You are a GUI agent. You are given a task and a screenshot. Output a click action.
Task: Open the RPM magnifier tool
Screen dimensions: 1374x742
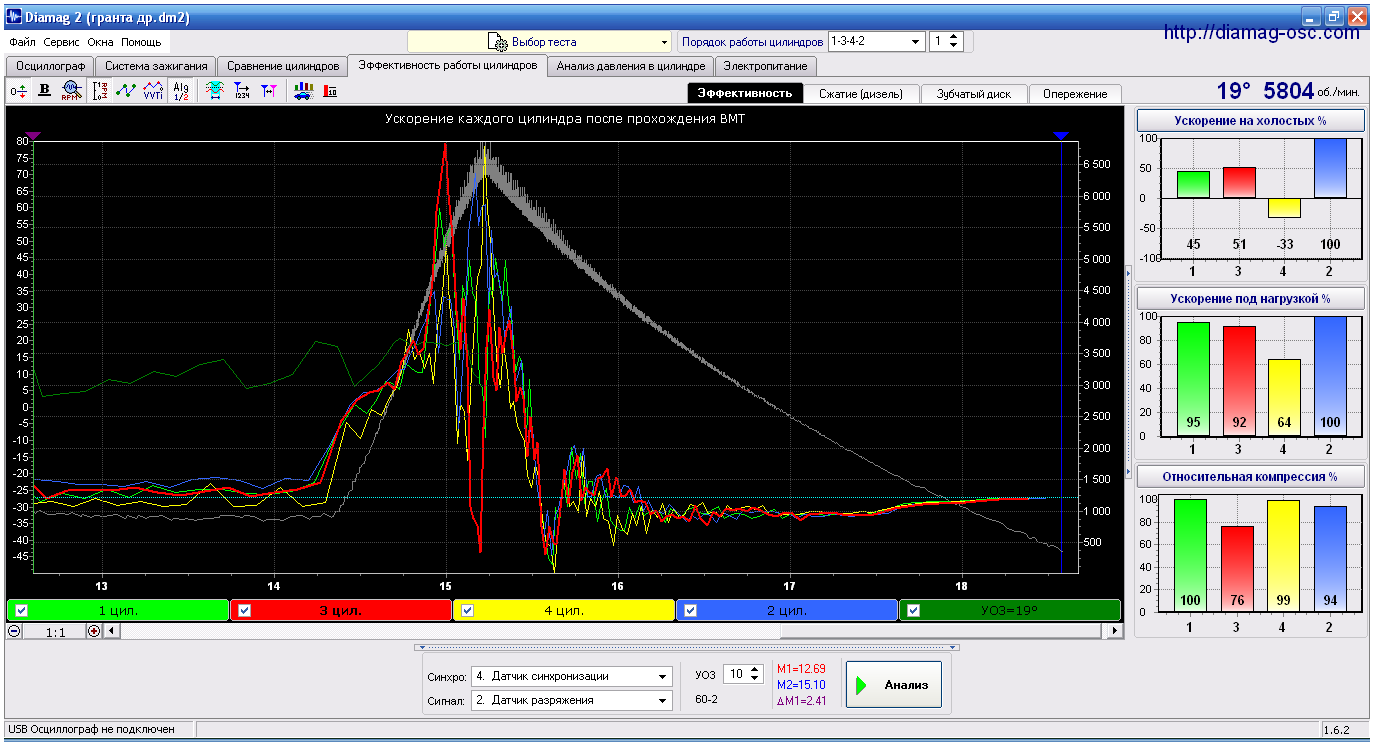(x=71, y=91)
